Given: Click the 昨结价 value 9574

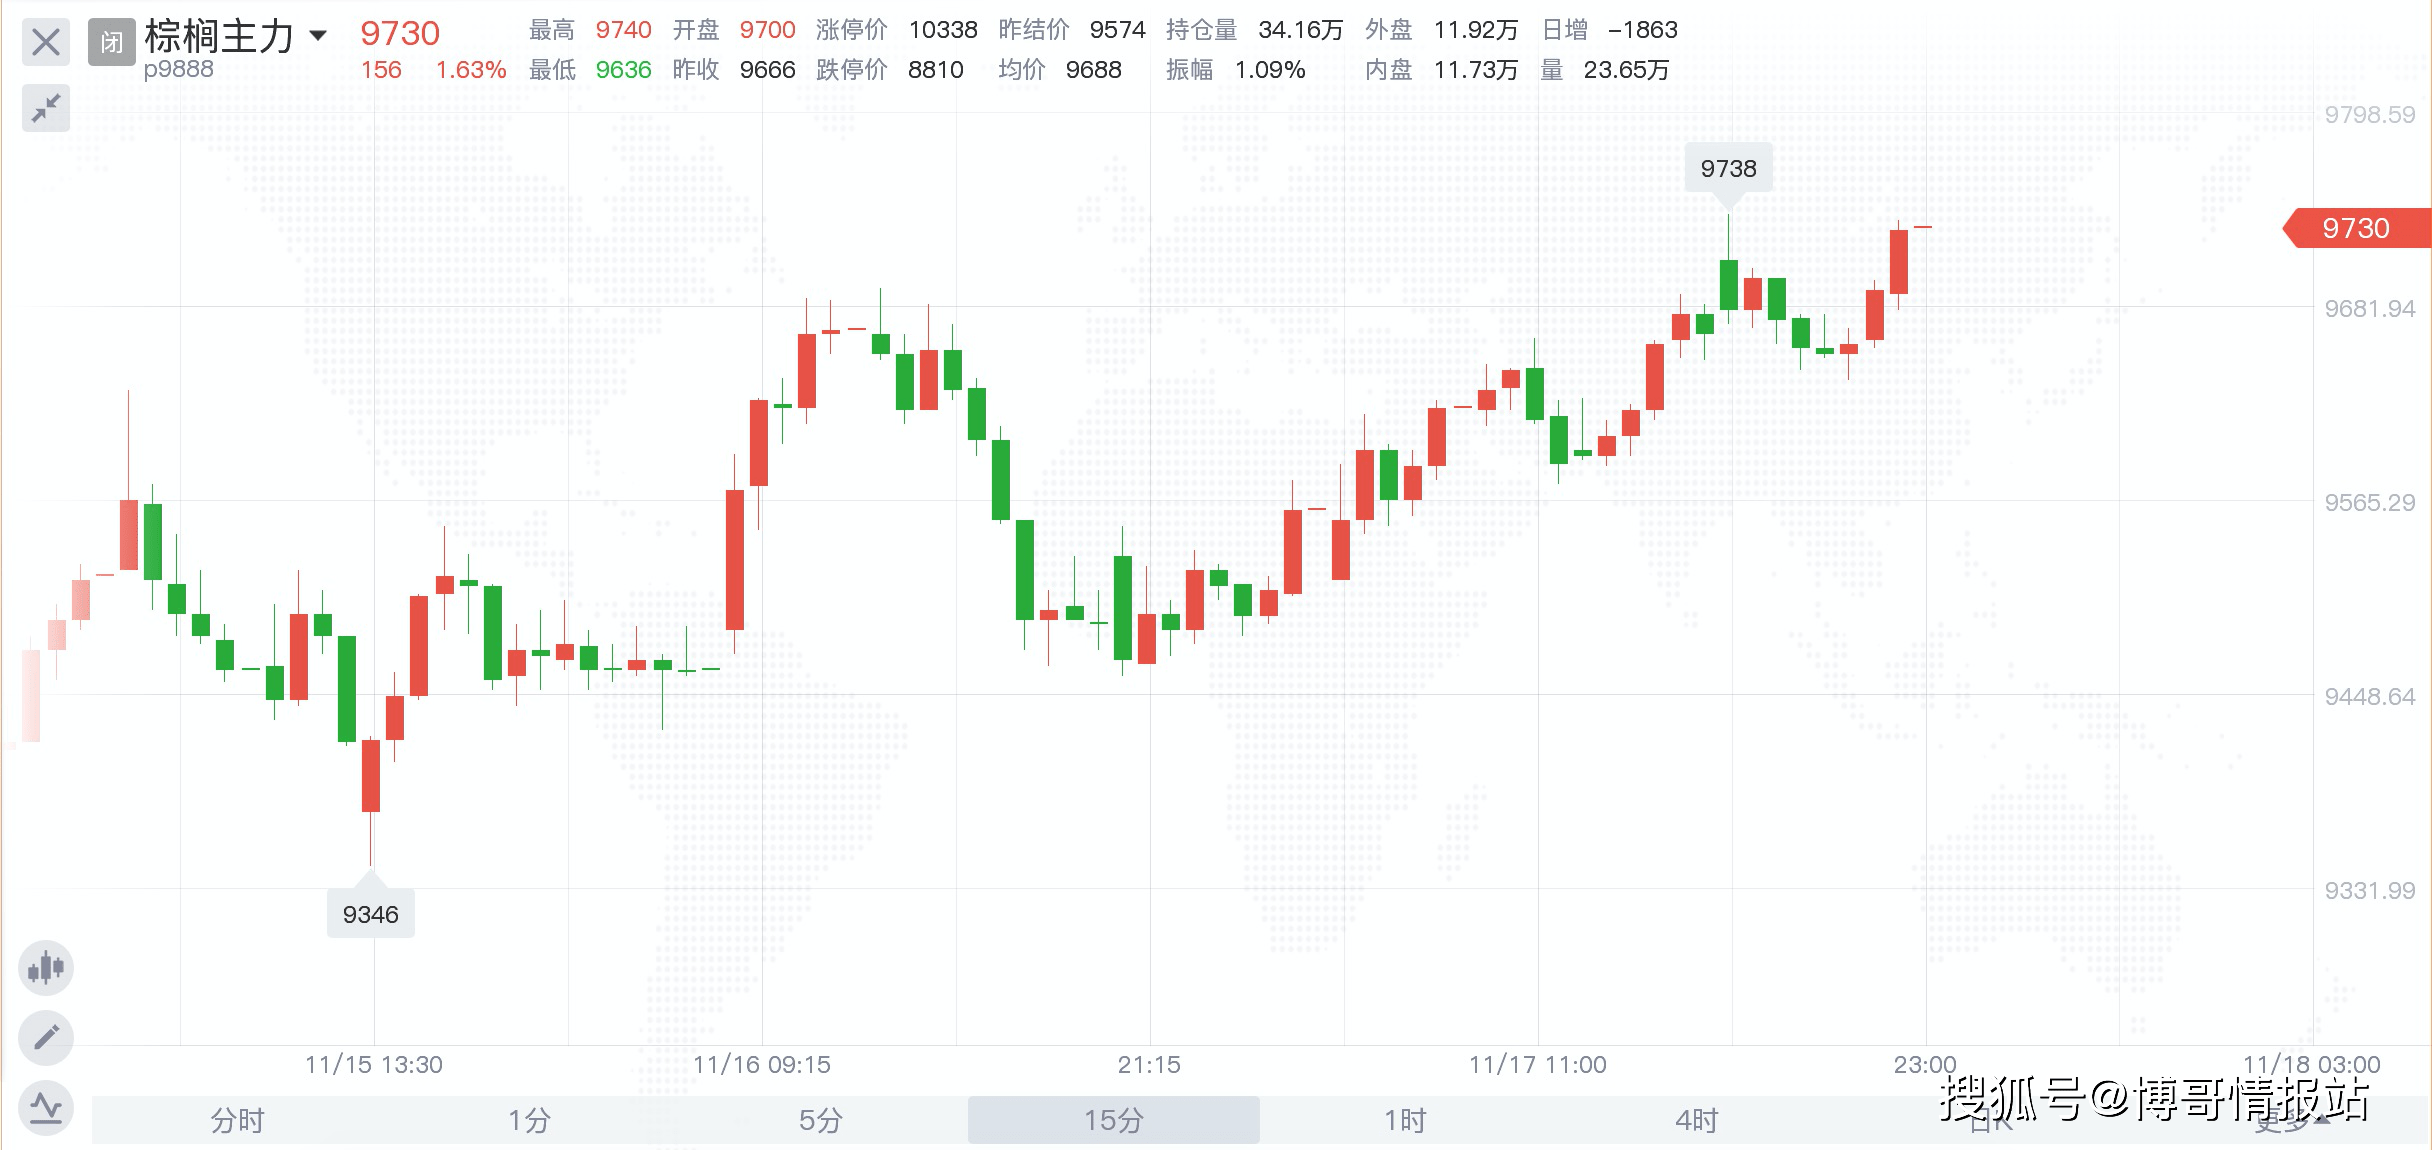Looking at the screenshot, I should (x=1118, y=30).
